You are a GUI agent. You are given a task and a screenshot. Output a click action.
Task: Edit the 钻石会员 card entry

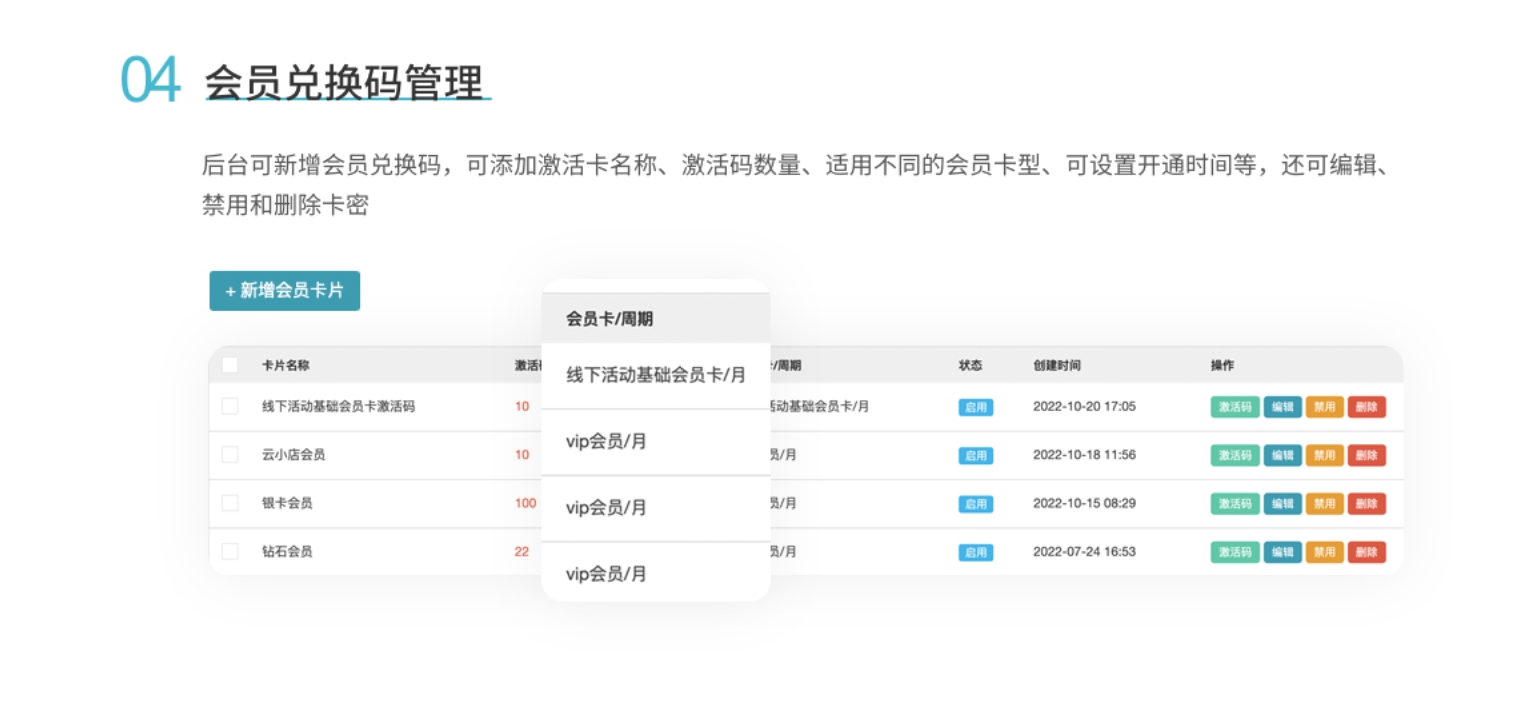pyautogui.click(x=1282, y=552)
